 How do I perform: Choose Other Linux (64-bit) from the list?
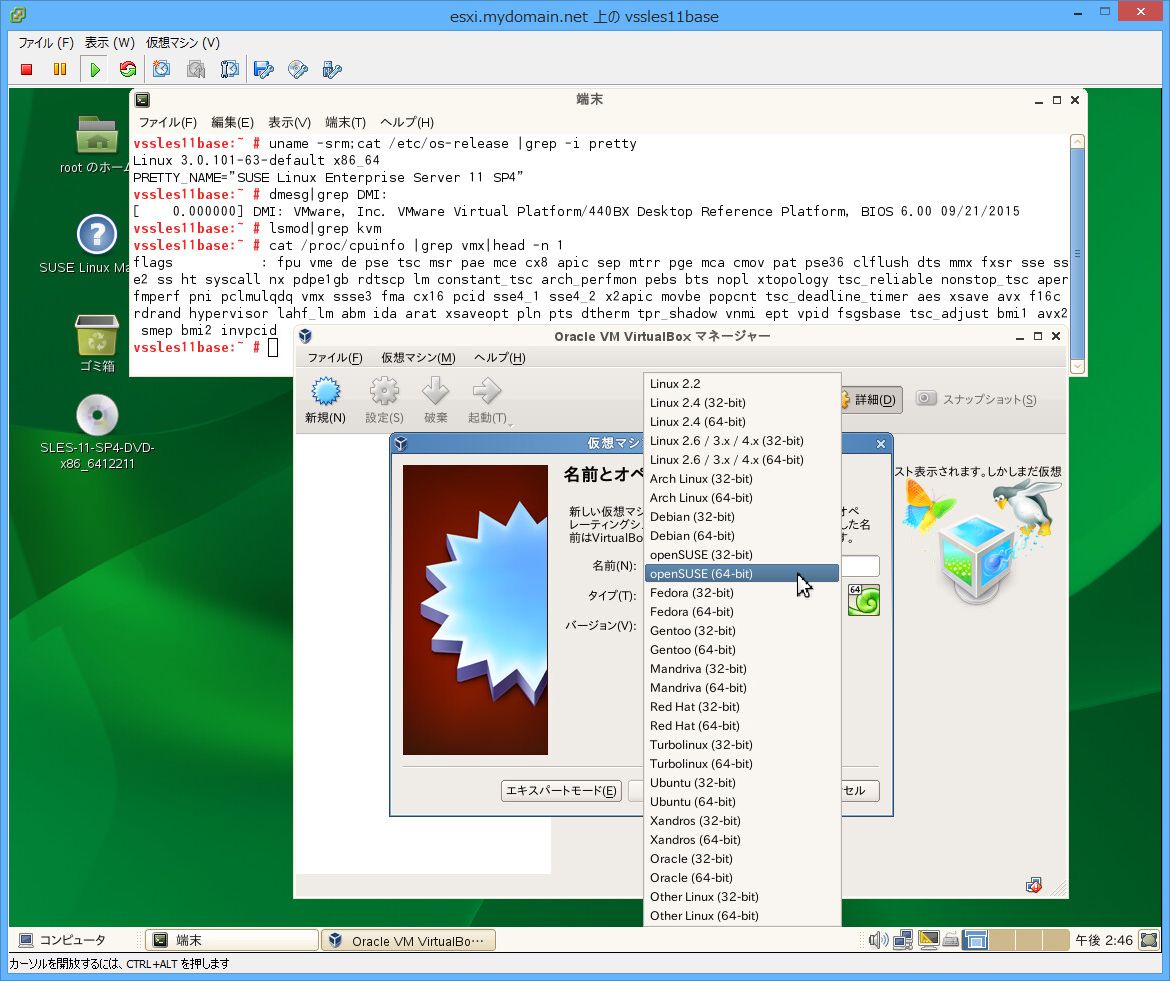[x=742, y=916]
